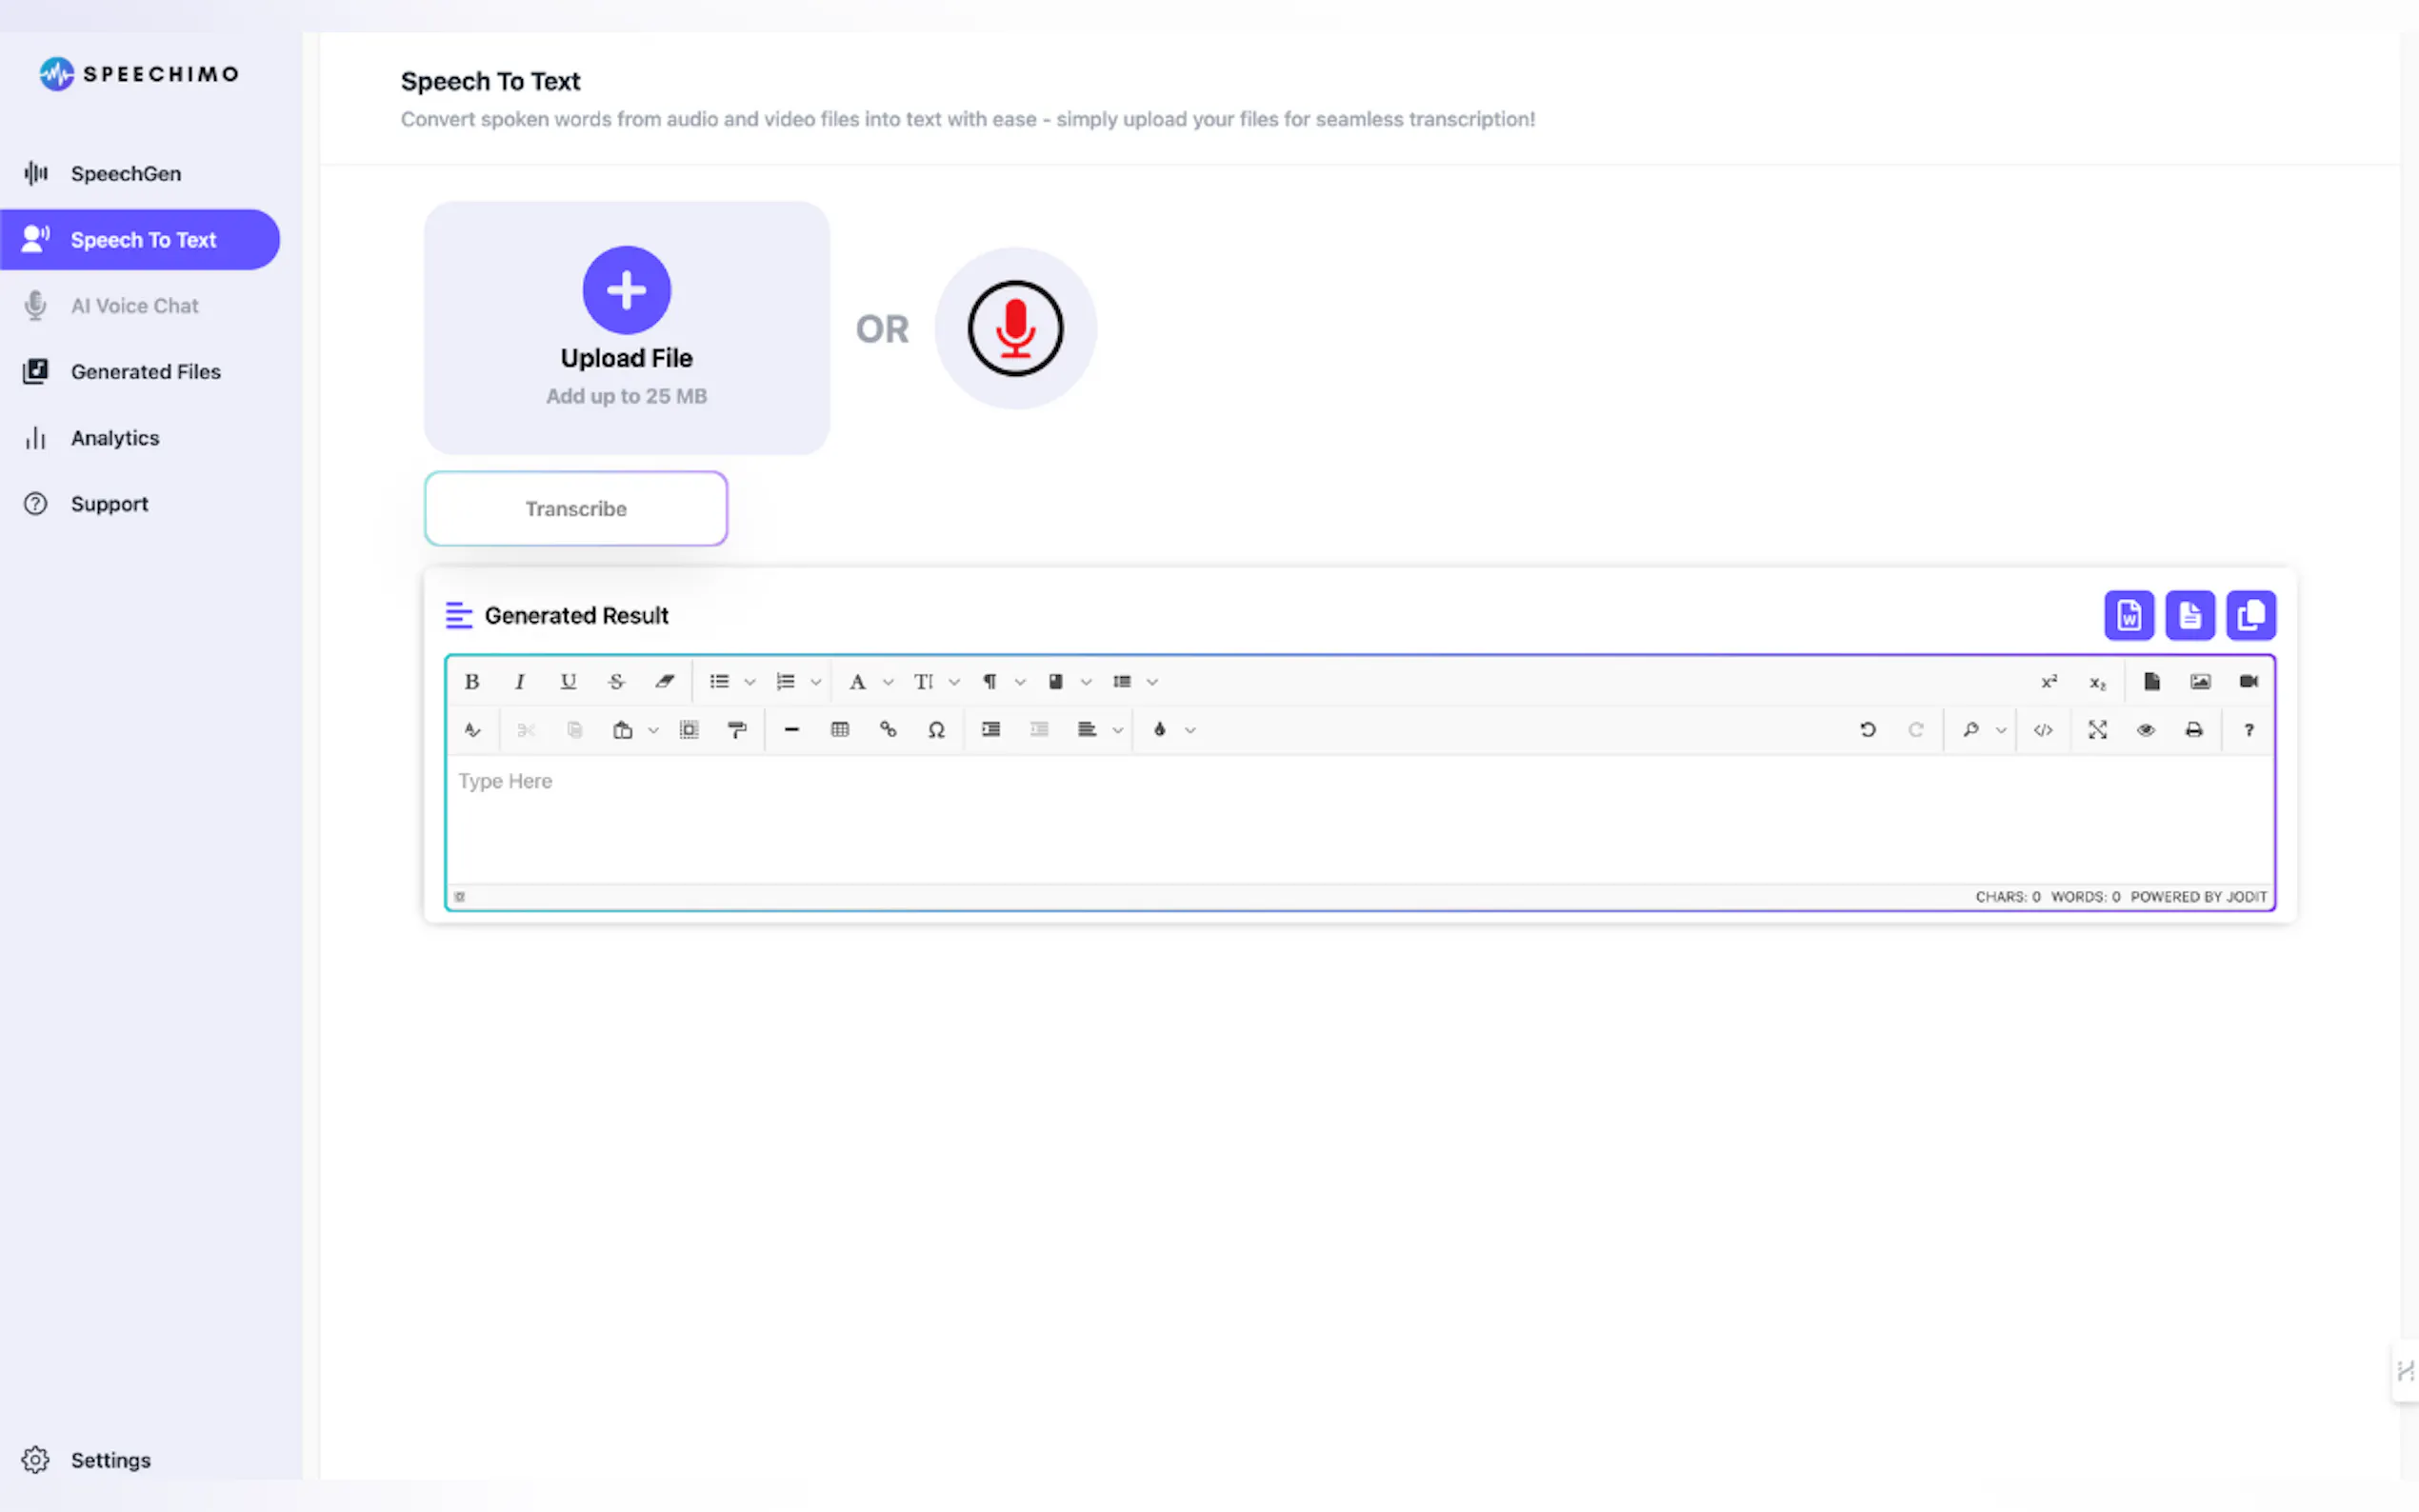The width and height of the screenshot is (2419, 1512).
Task: Insert special character with Omega icon
Action: point(936,730)
